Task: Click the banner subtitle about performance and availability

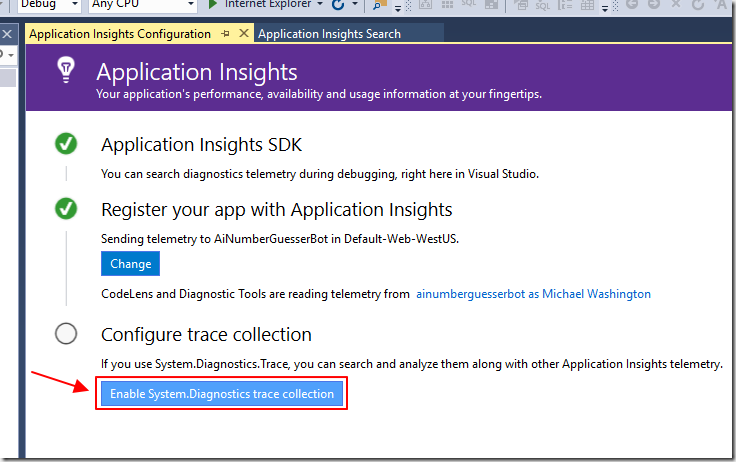Action: coord(319,94)
